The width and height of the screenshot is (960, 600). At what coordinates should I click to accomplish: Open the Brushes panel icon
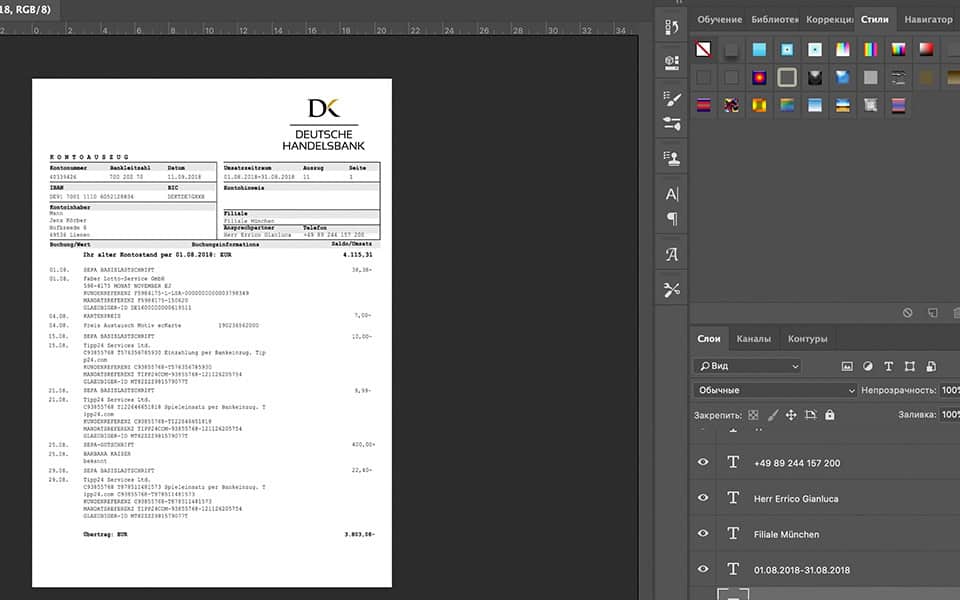pos(672,123)
